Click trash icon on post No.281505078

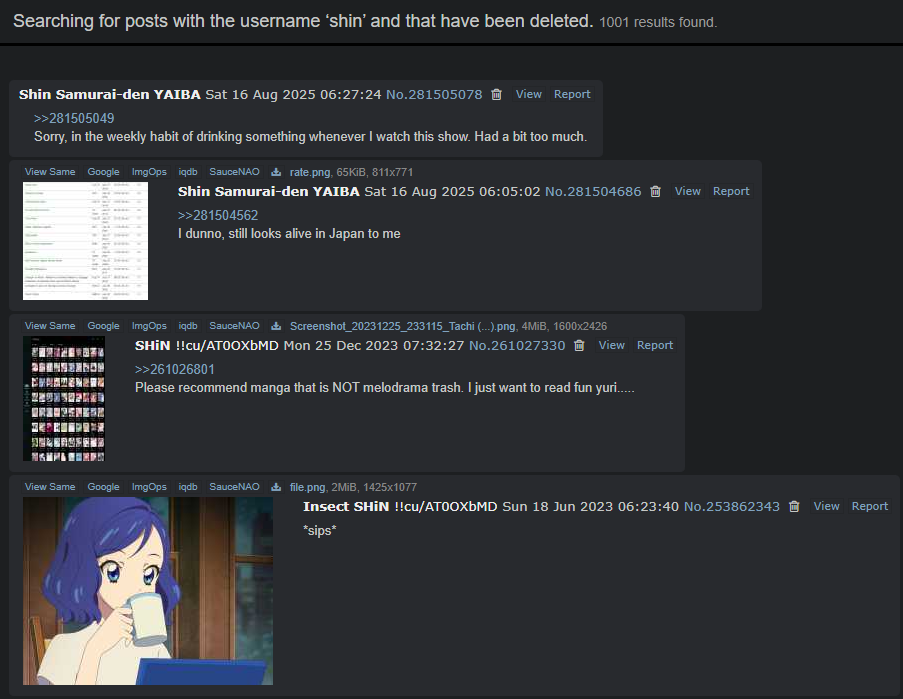click(x=496, y=94)
